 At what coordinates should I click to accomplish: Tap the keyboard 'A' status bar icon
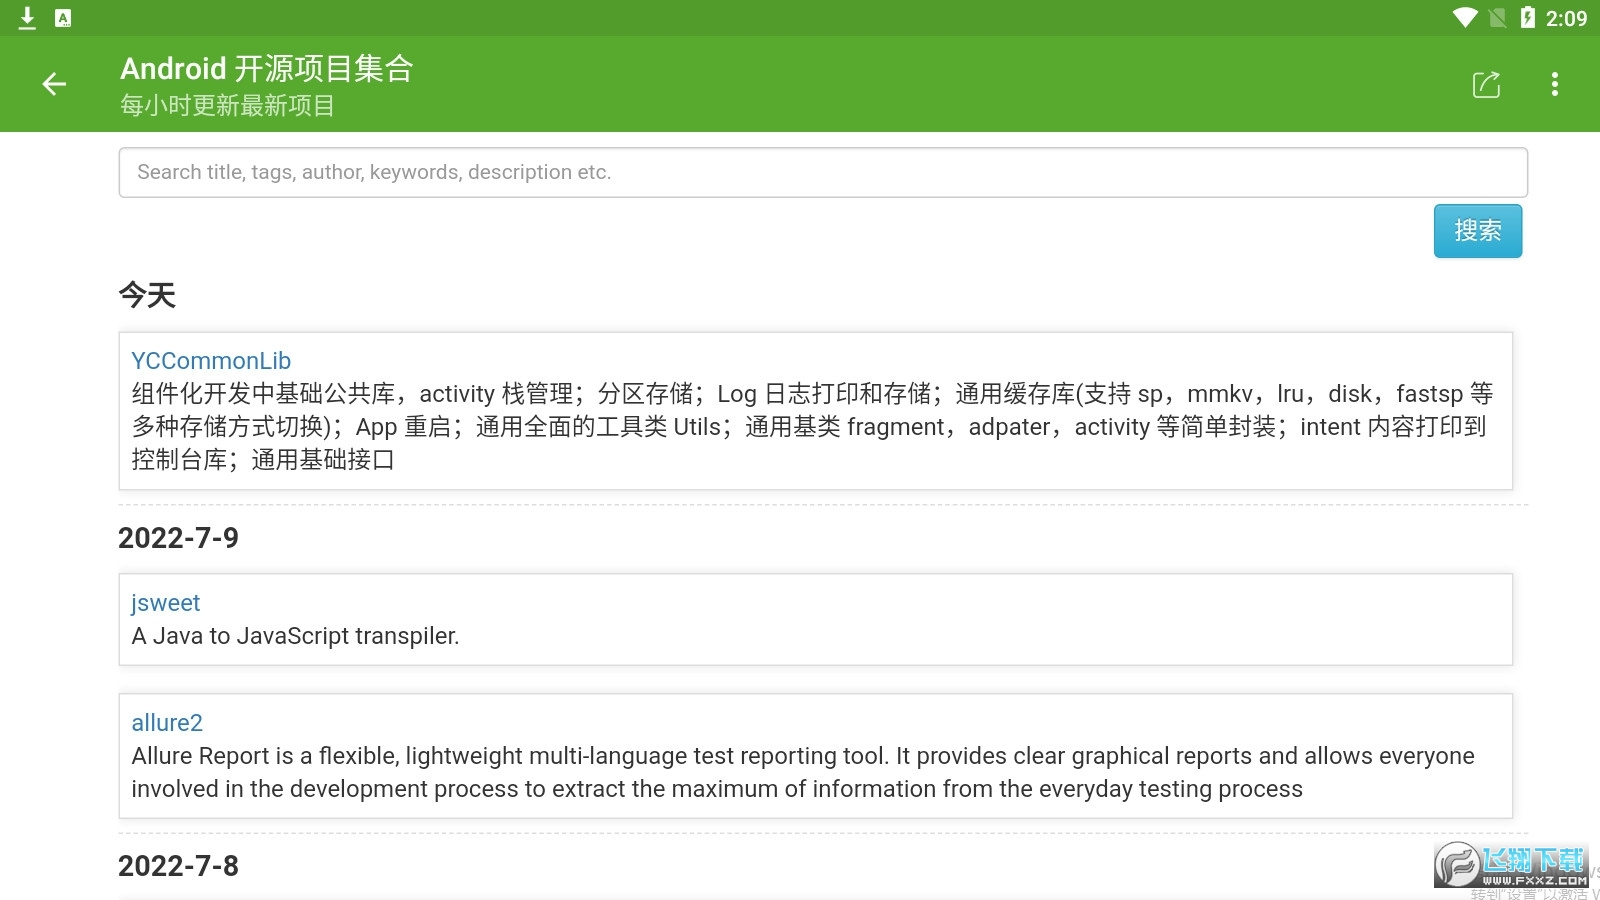coord(63,18)
